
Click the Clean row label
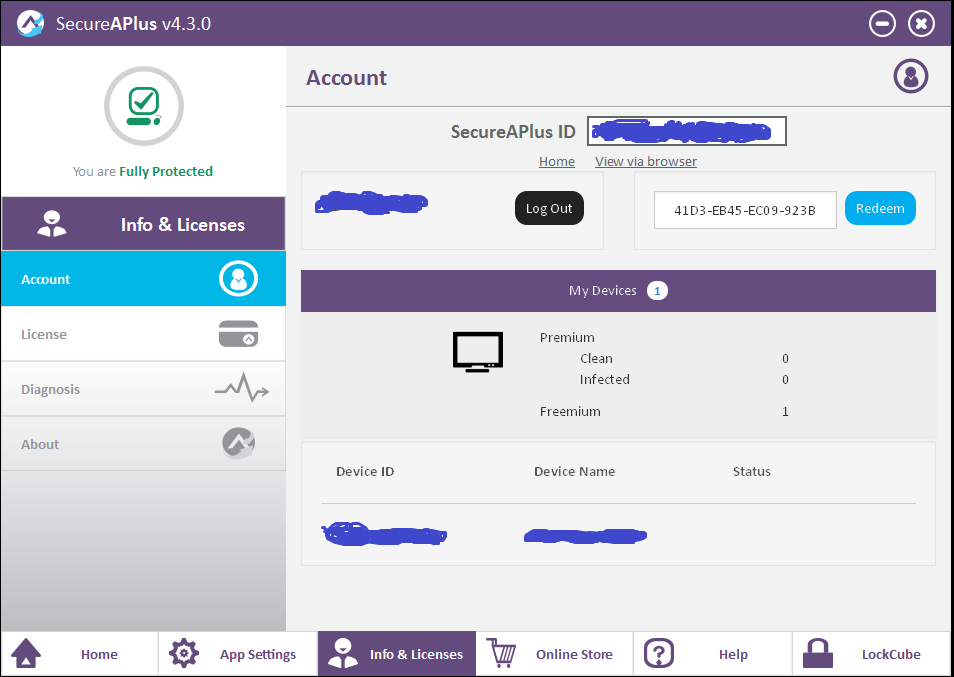pyautogui.click(x=596, y=358)
